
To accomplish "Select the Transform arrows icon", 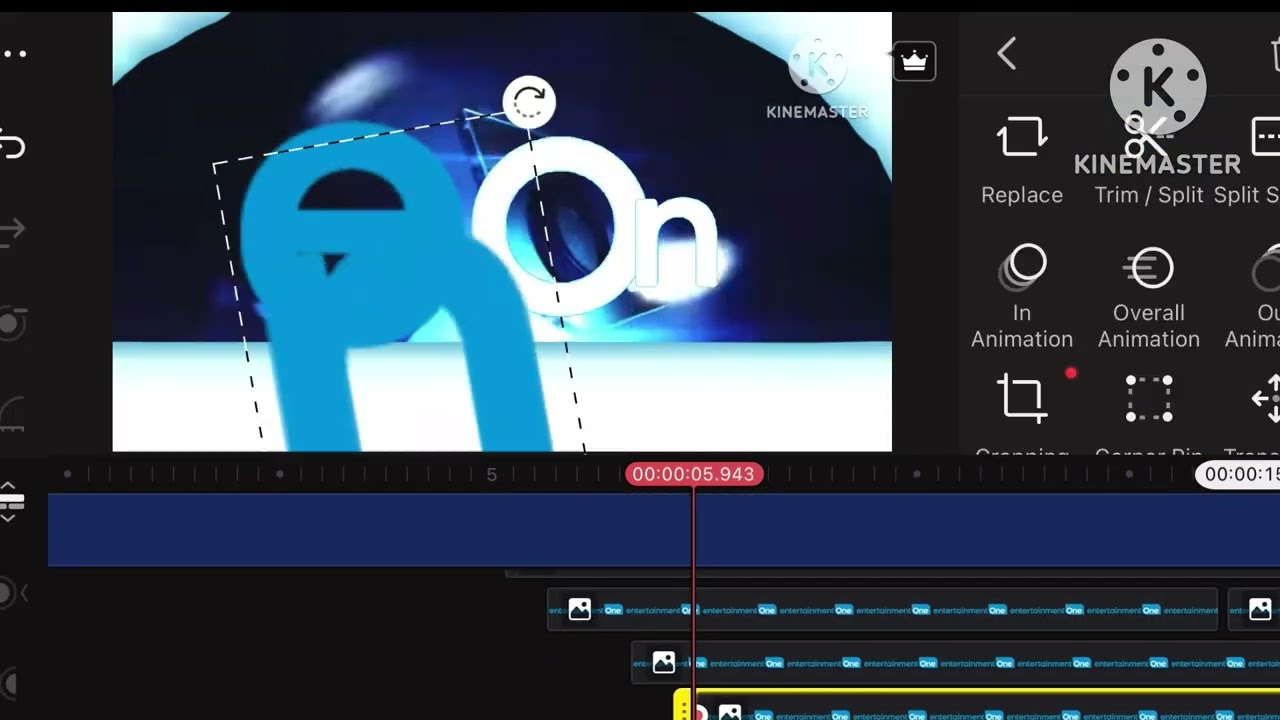I will [x=1266, y=398].
